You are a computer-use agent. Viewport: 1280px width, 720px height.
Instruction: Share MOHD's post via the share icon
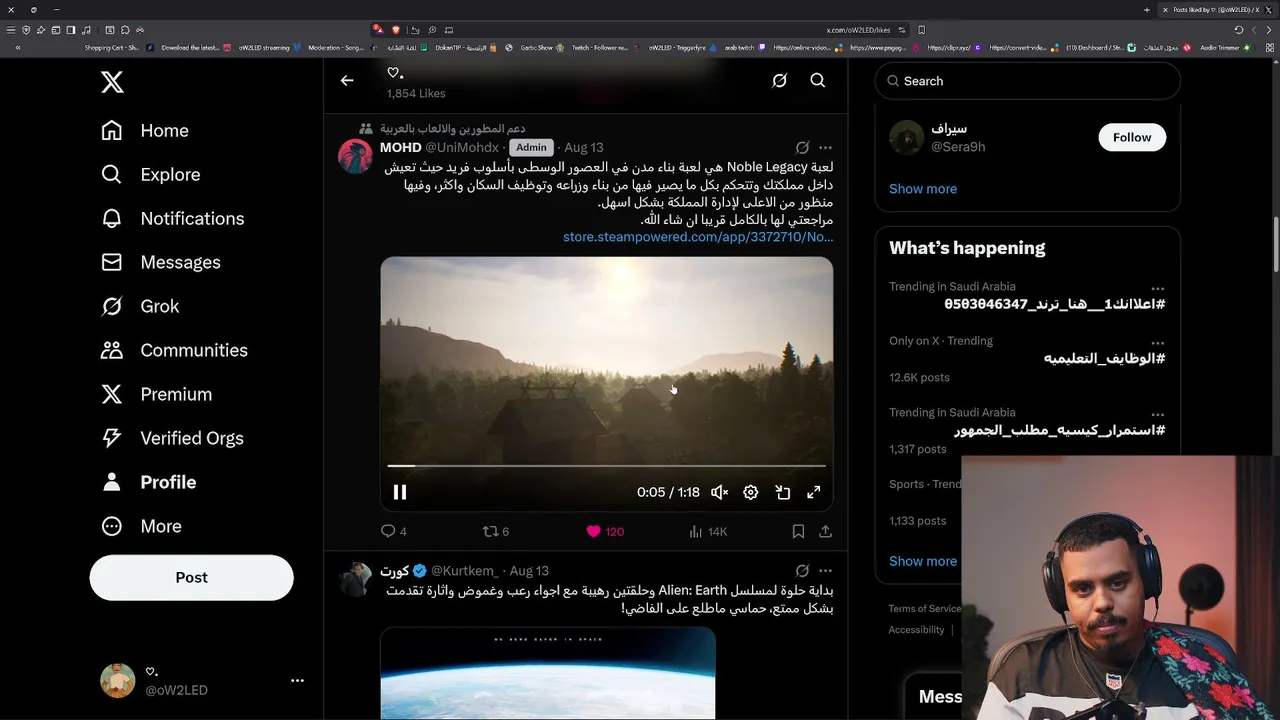(x=825, y=531)
